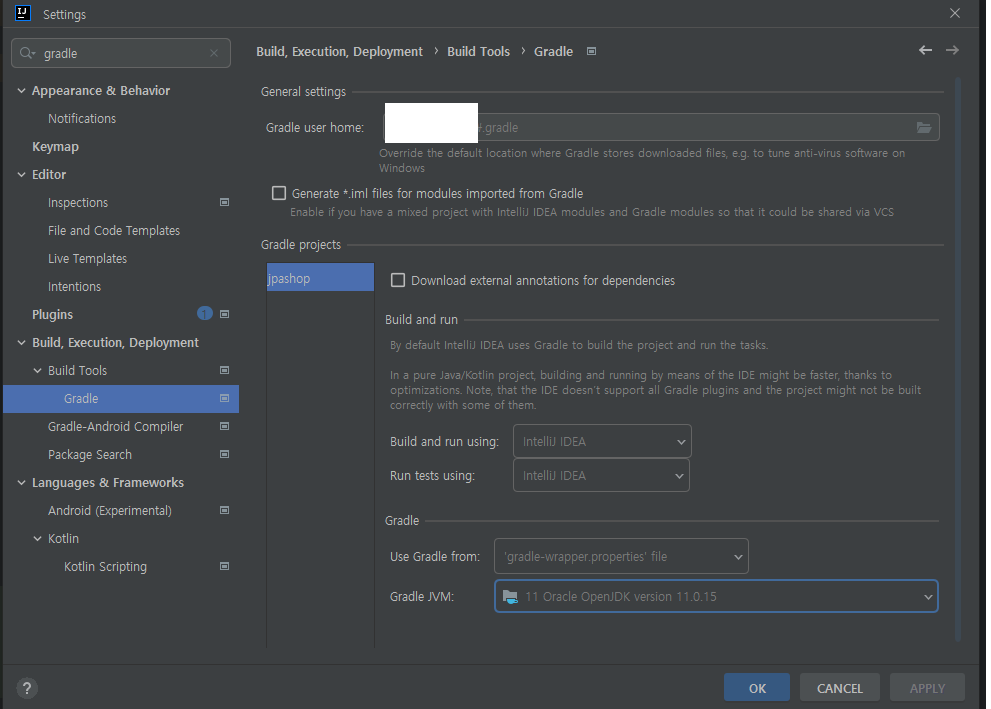
Task: Click CANCEL button
Action: pyautogui.click(x=840, y=688)
